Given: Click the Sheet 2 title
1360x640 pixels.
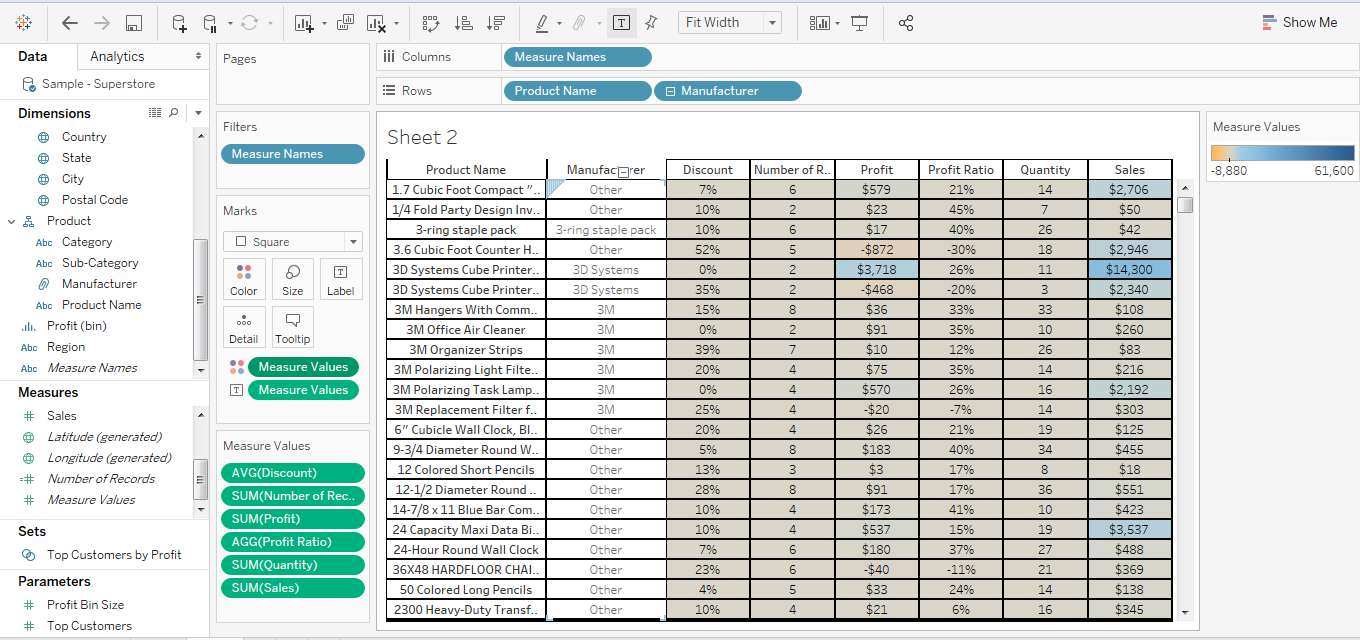Looking at the screenshot, I should click(422, 137).
